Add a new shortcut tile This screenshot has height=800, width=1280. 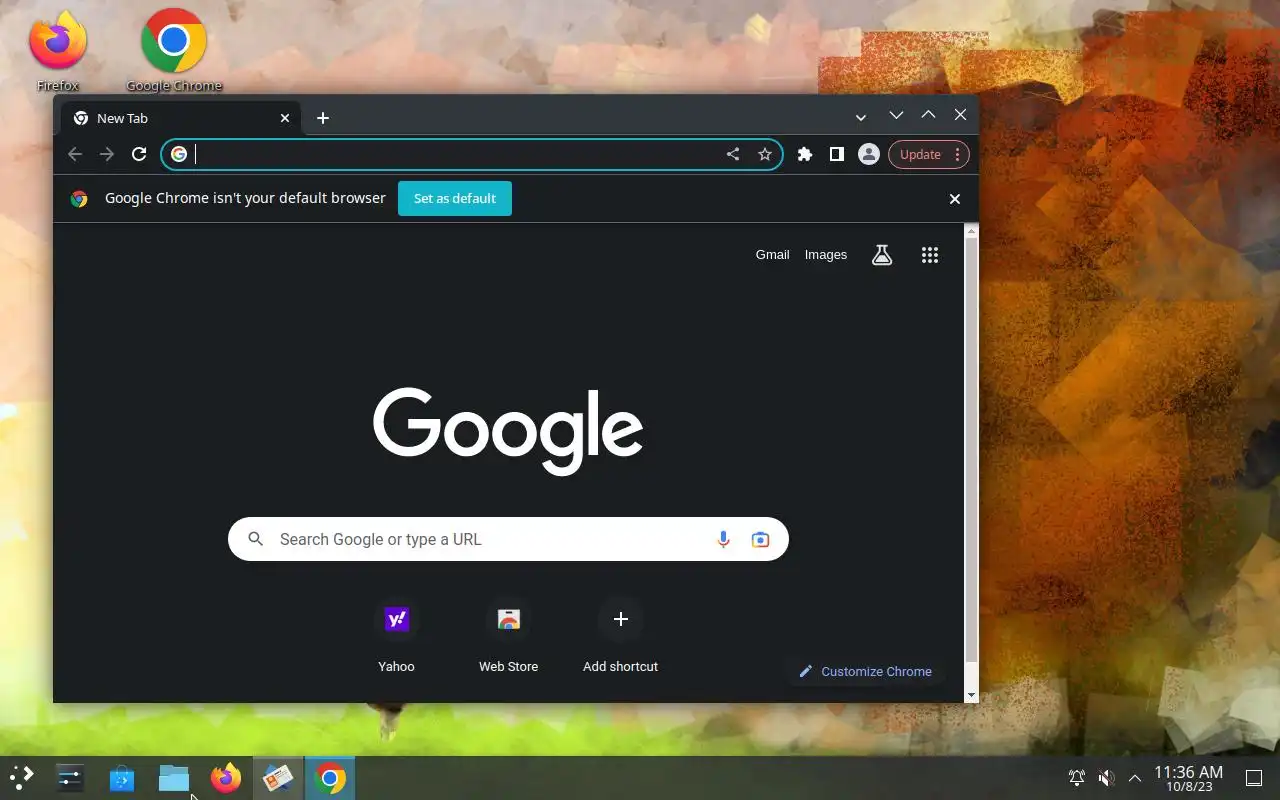pos(620,633)
